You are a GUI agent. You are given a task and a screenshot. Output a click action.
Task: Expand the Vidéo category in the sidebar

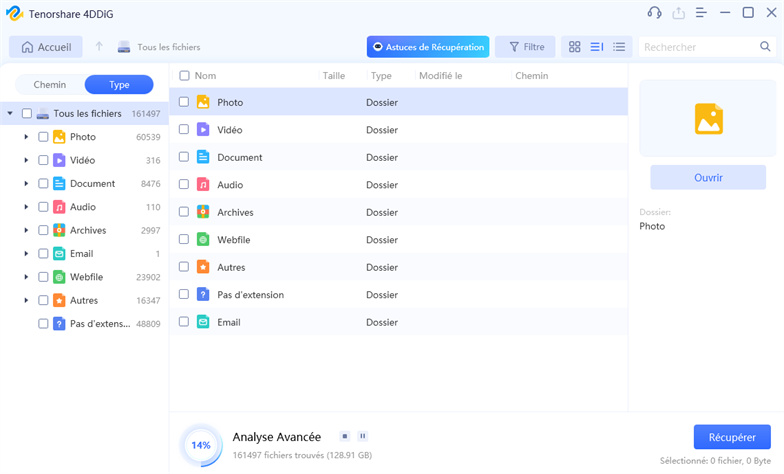tap(26, 160)
